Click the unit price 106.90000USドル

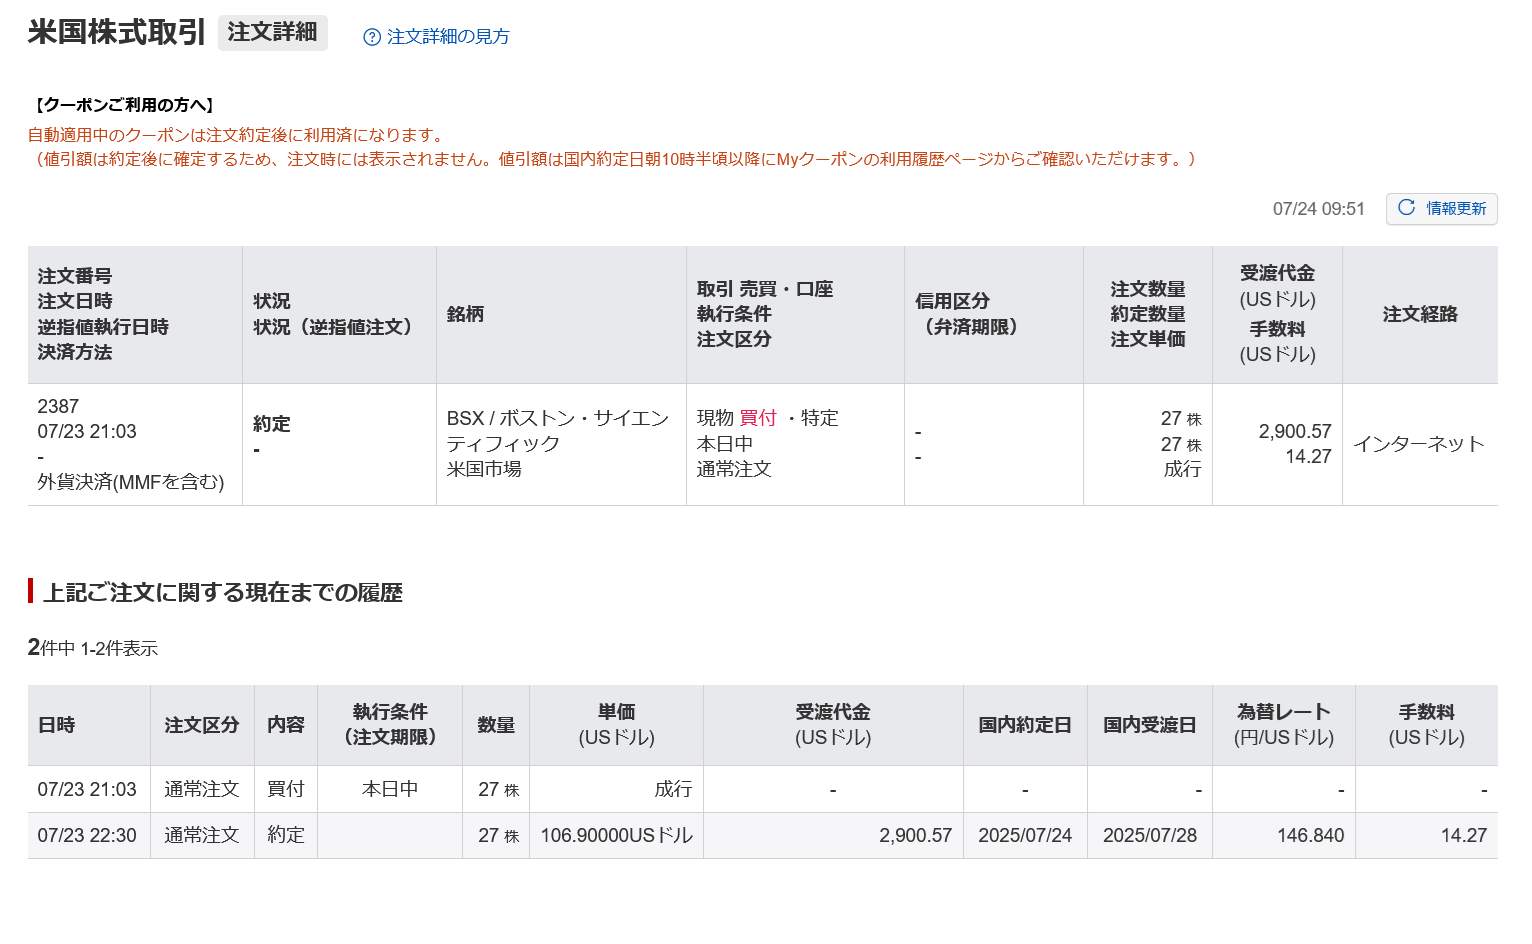click(x=617, y=835)
